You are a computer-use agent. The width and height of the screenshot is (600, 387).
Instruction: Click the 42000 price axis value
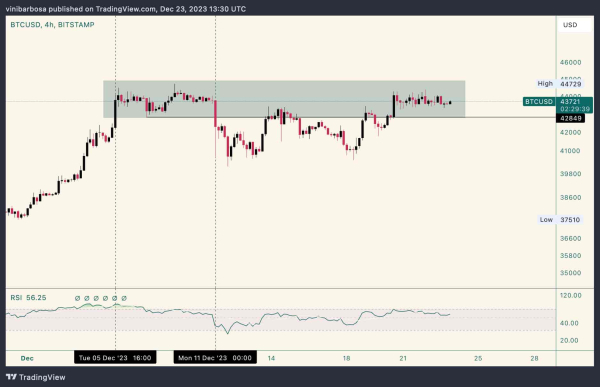[570, 132]
